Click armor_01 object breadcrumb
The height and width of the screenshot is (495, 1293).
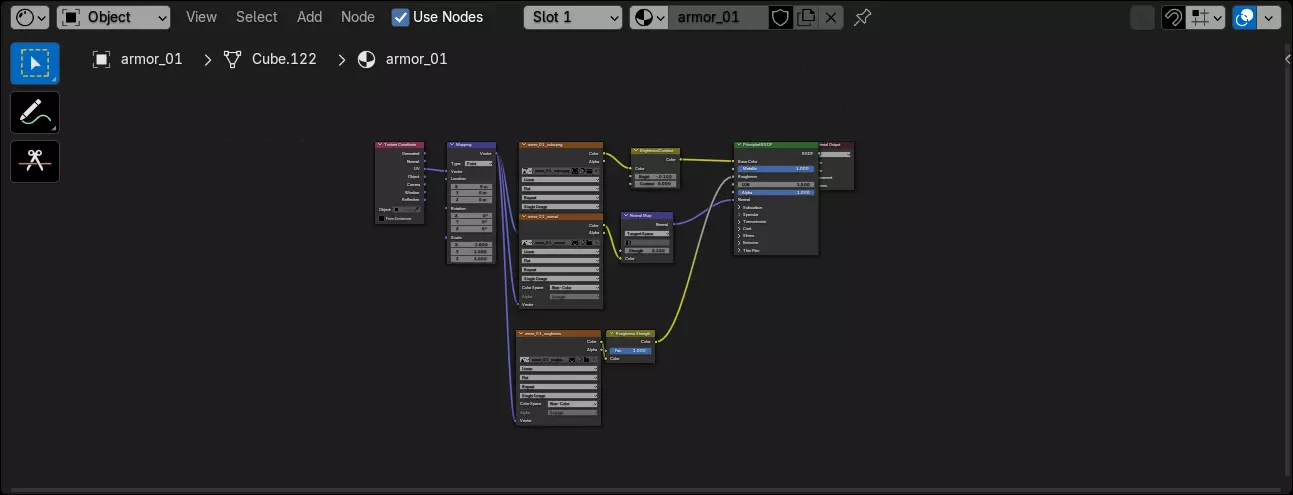139,59
